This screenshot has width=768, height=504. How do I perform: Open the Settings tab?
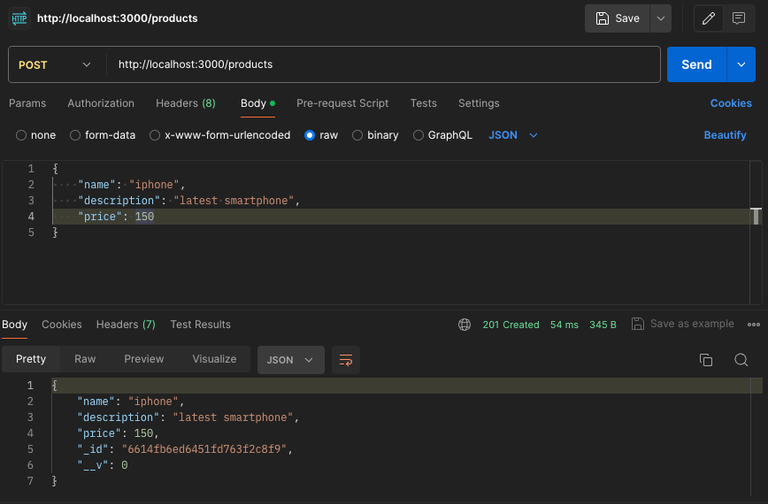tap(479, 103)
